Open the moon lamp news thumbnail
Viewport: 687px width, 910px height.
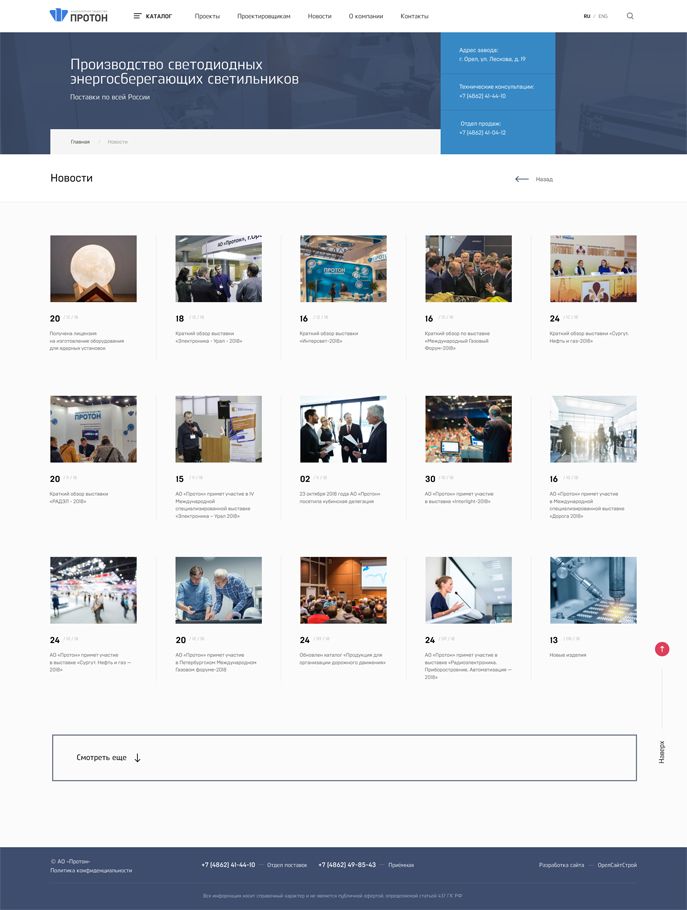[93, 268]
